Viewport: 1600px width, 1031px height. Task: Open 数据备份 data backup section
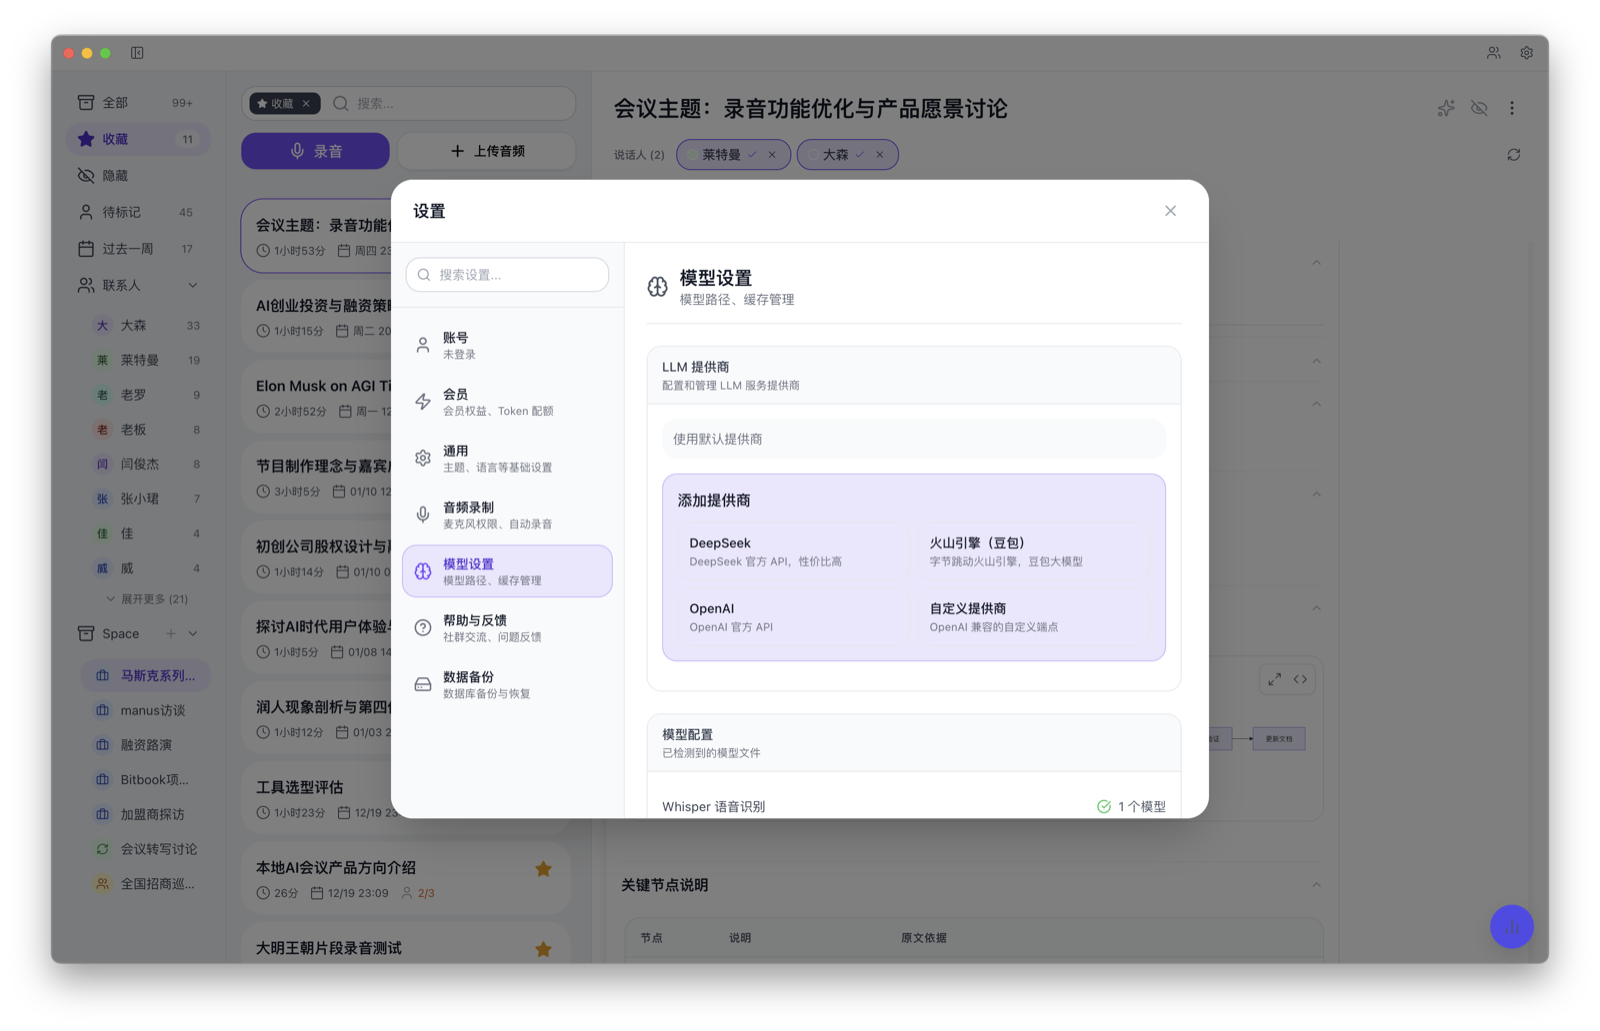pos(507,684)
